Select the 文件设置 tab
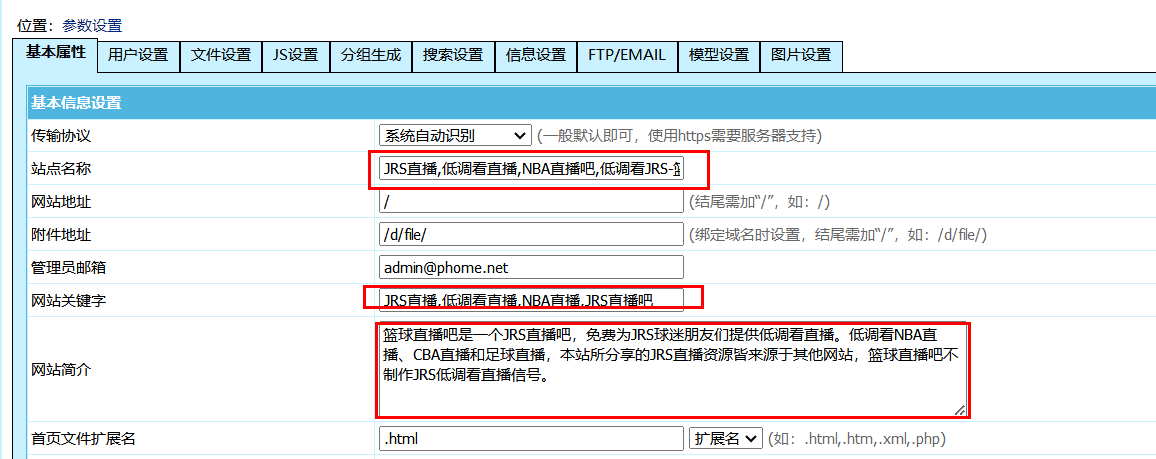This screenshot has height=459, width=1156. coord(221,56)
